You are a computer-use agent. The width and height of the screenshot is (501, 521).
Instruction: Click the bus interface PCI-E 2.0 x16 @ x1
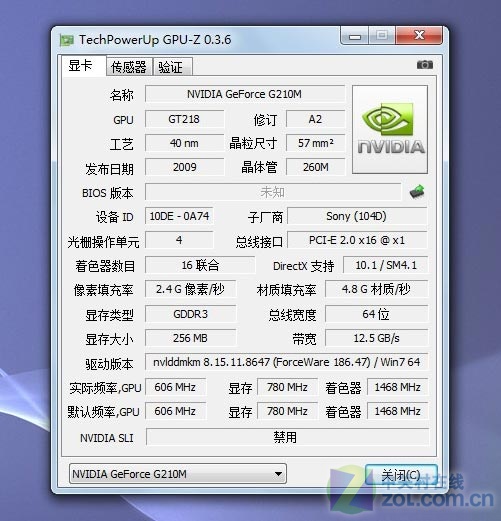pos(357,240)
